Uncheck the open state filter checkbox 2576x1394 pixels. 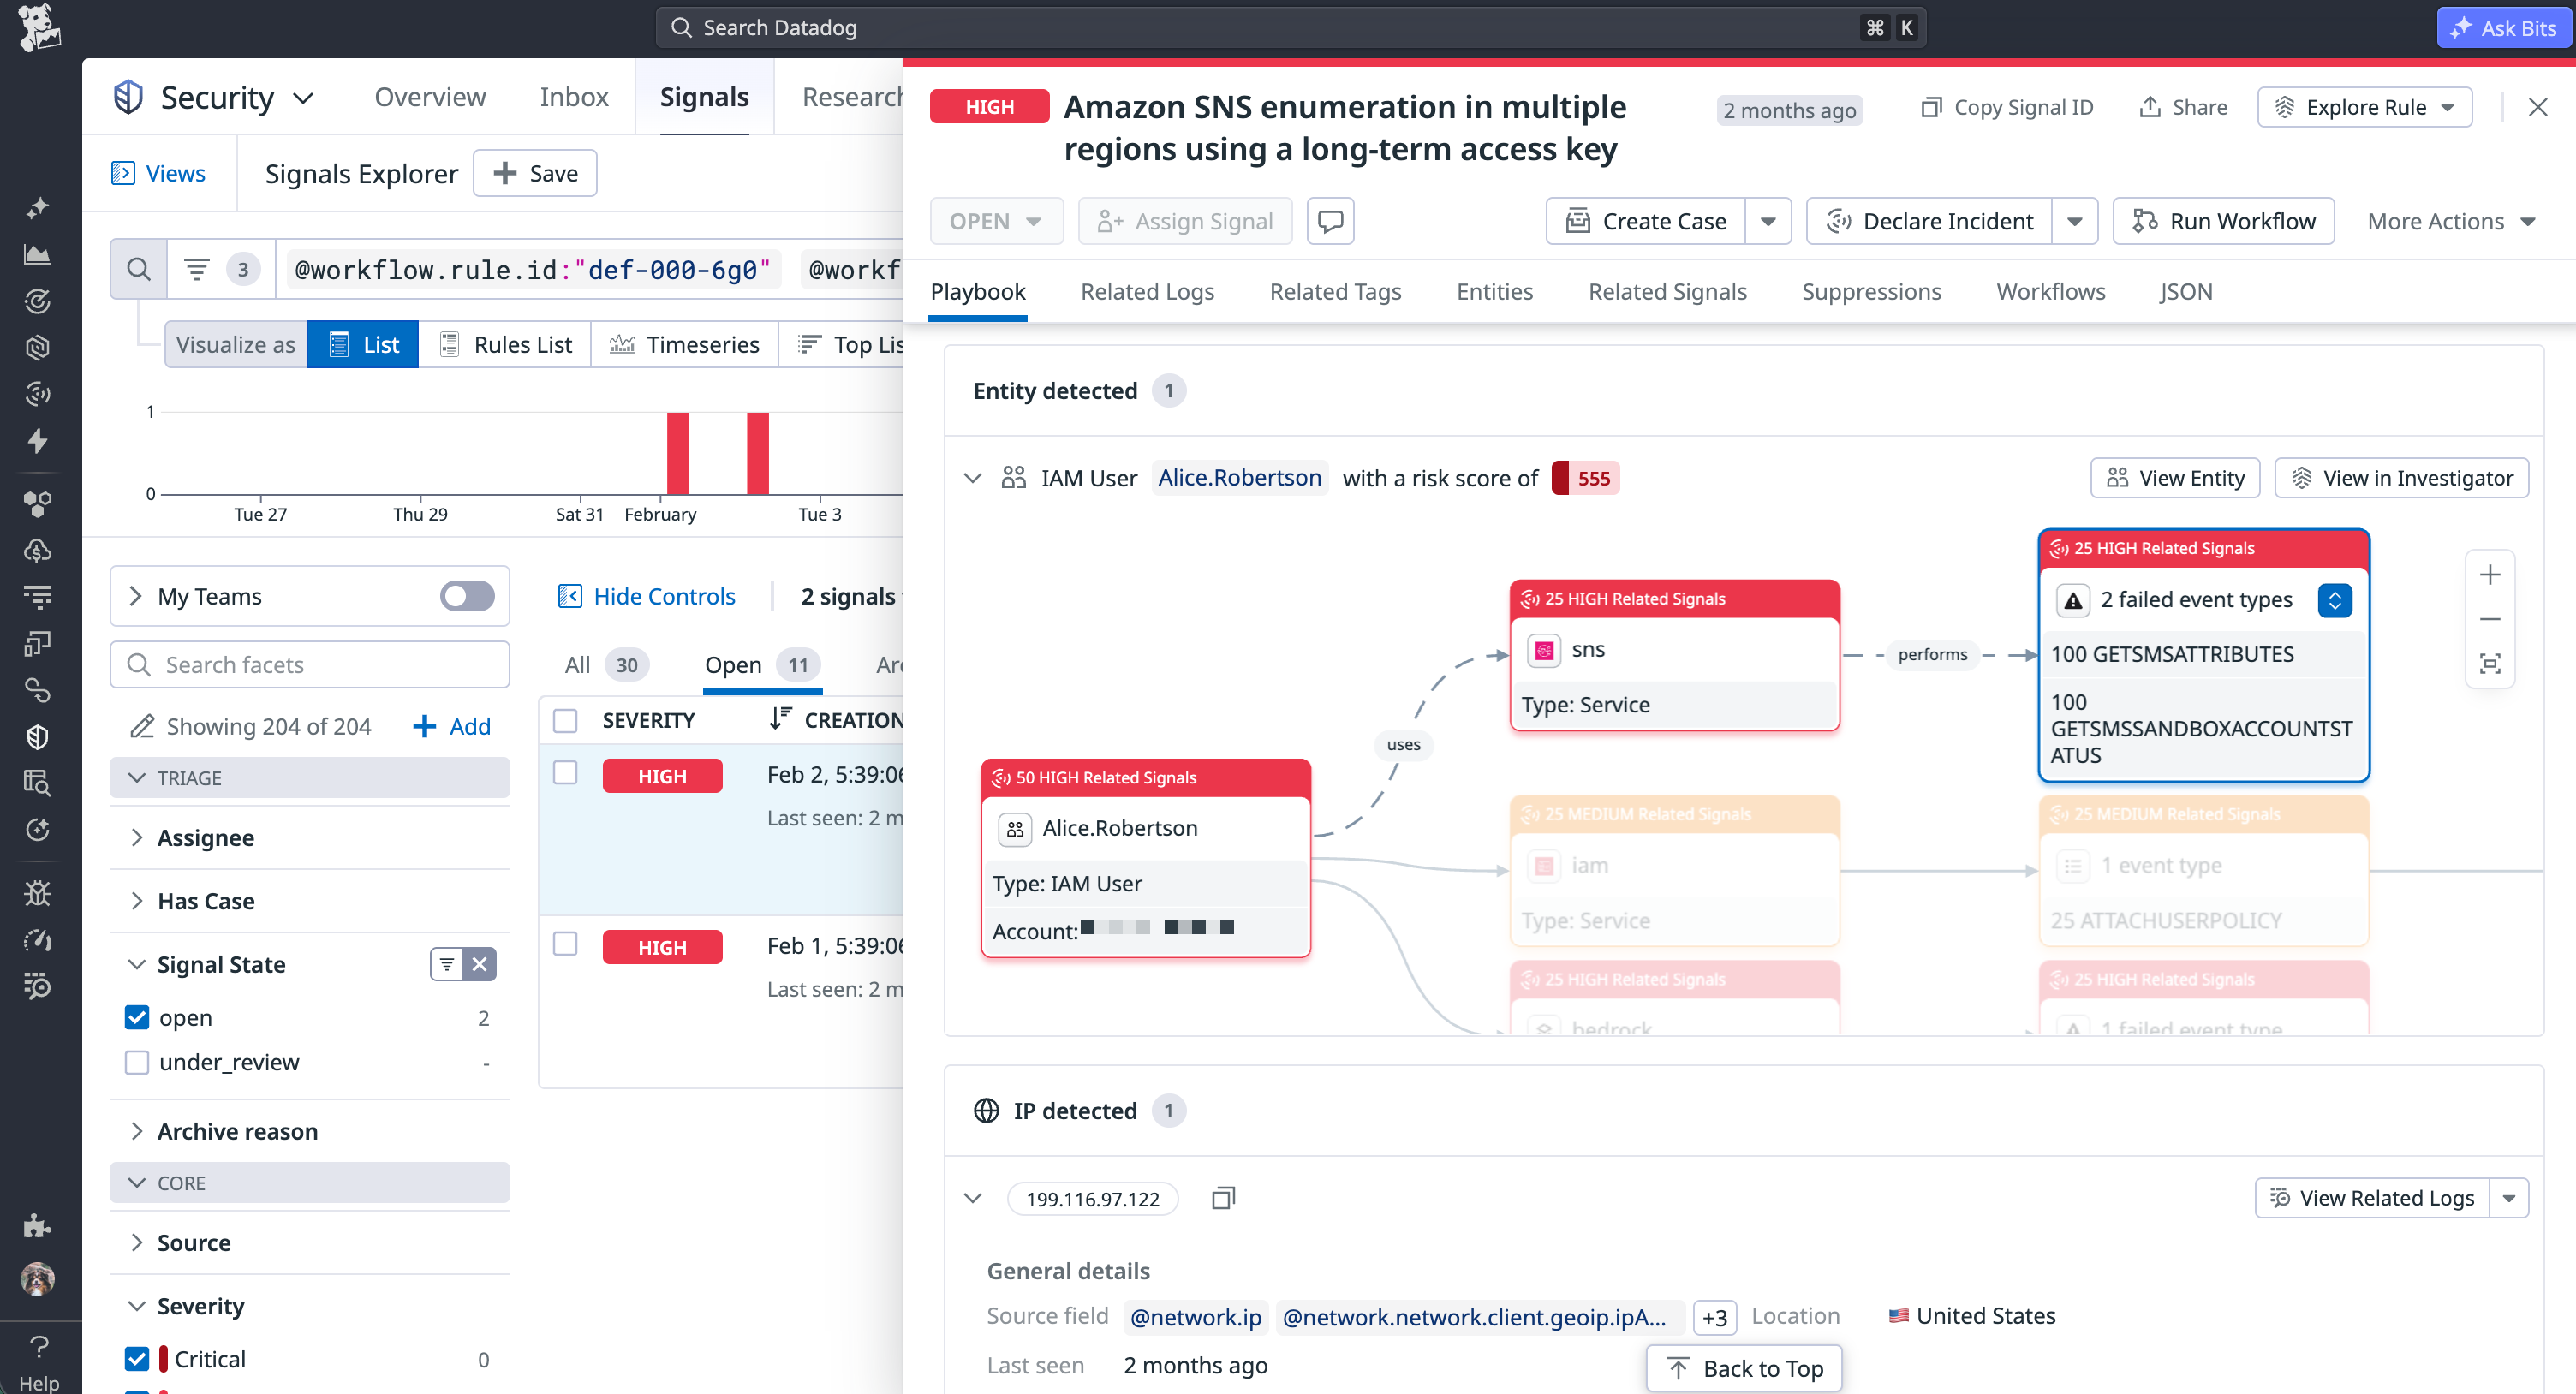point(137,1017)
